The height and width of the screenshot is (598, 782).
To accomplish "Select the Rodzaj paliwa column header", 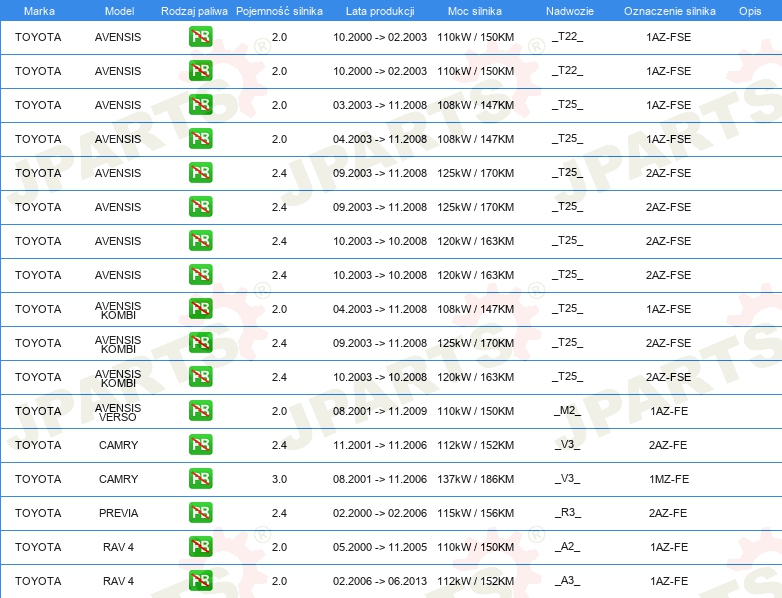I will point(194,11).
